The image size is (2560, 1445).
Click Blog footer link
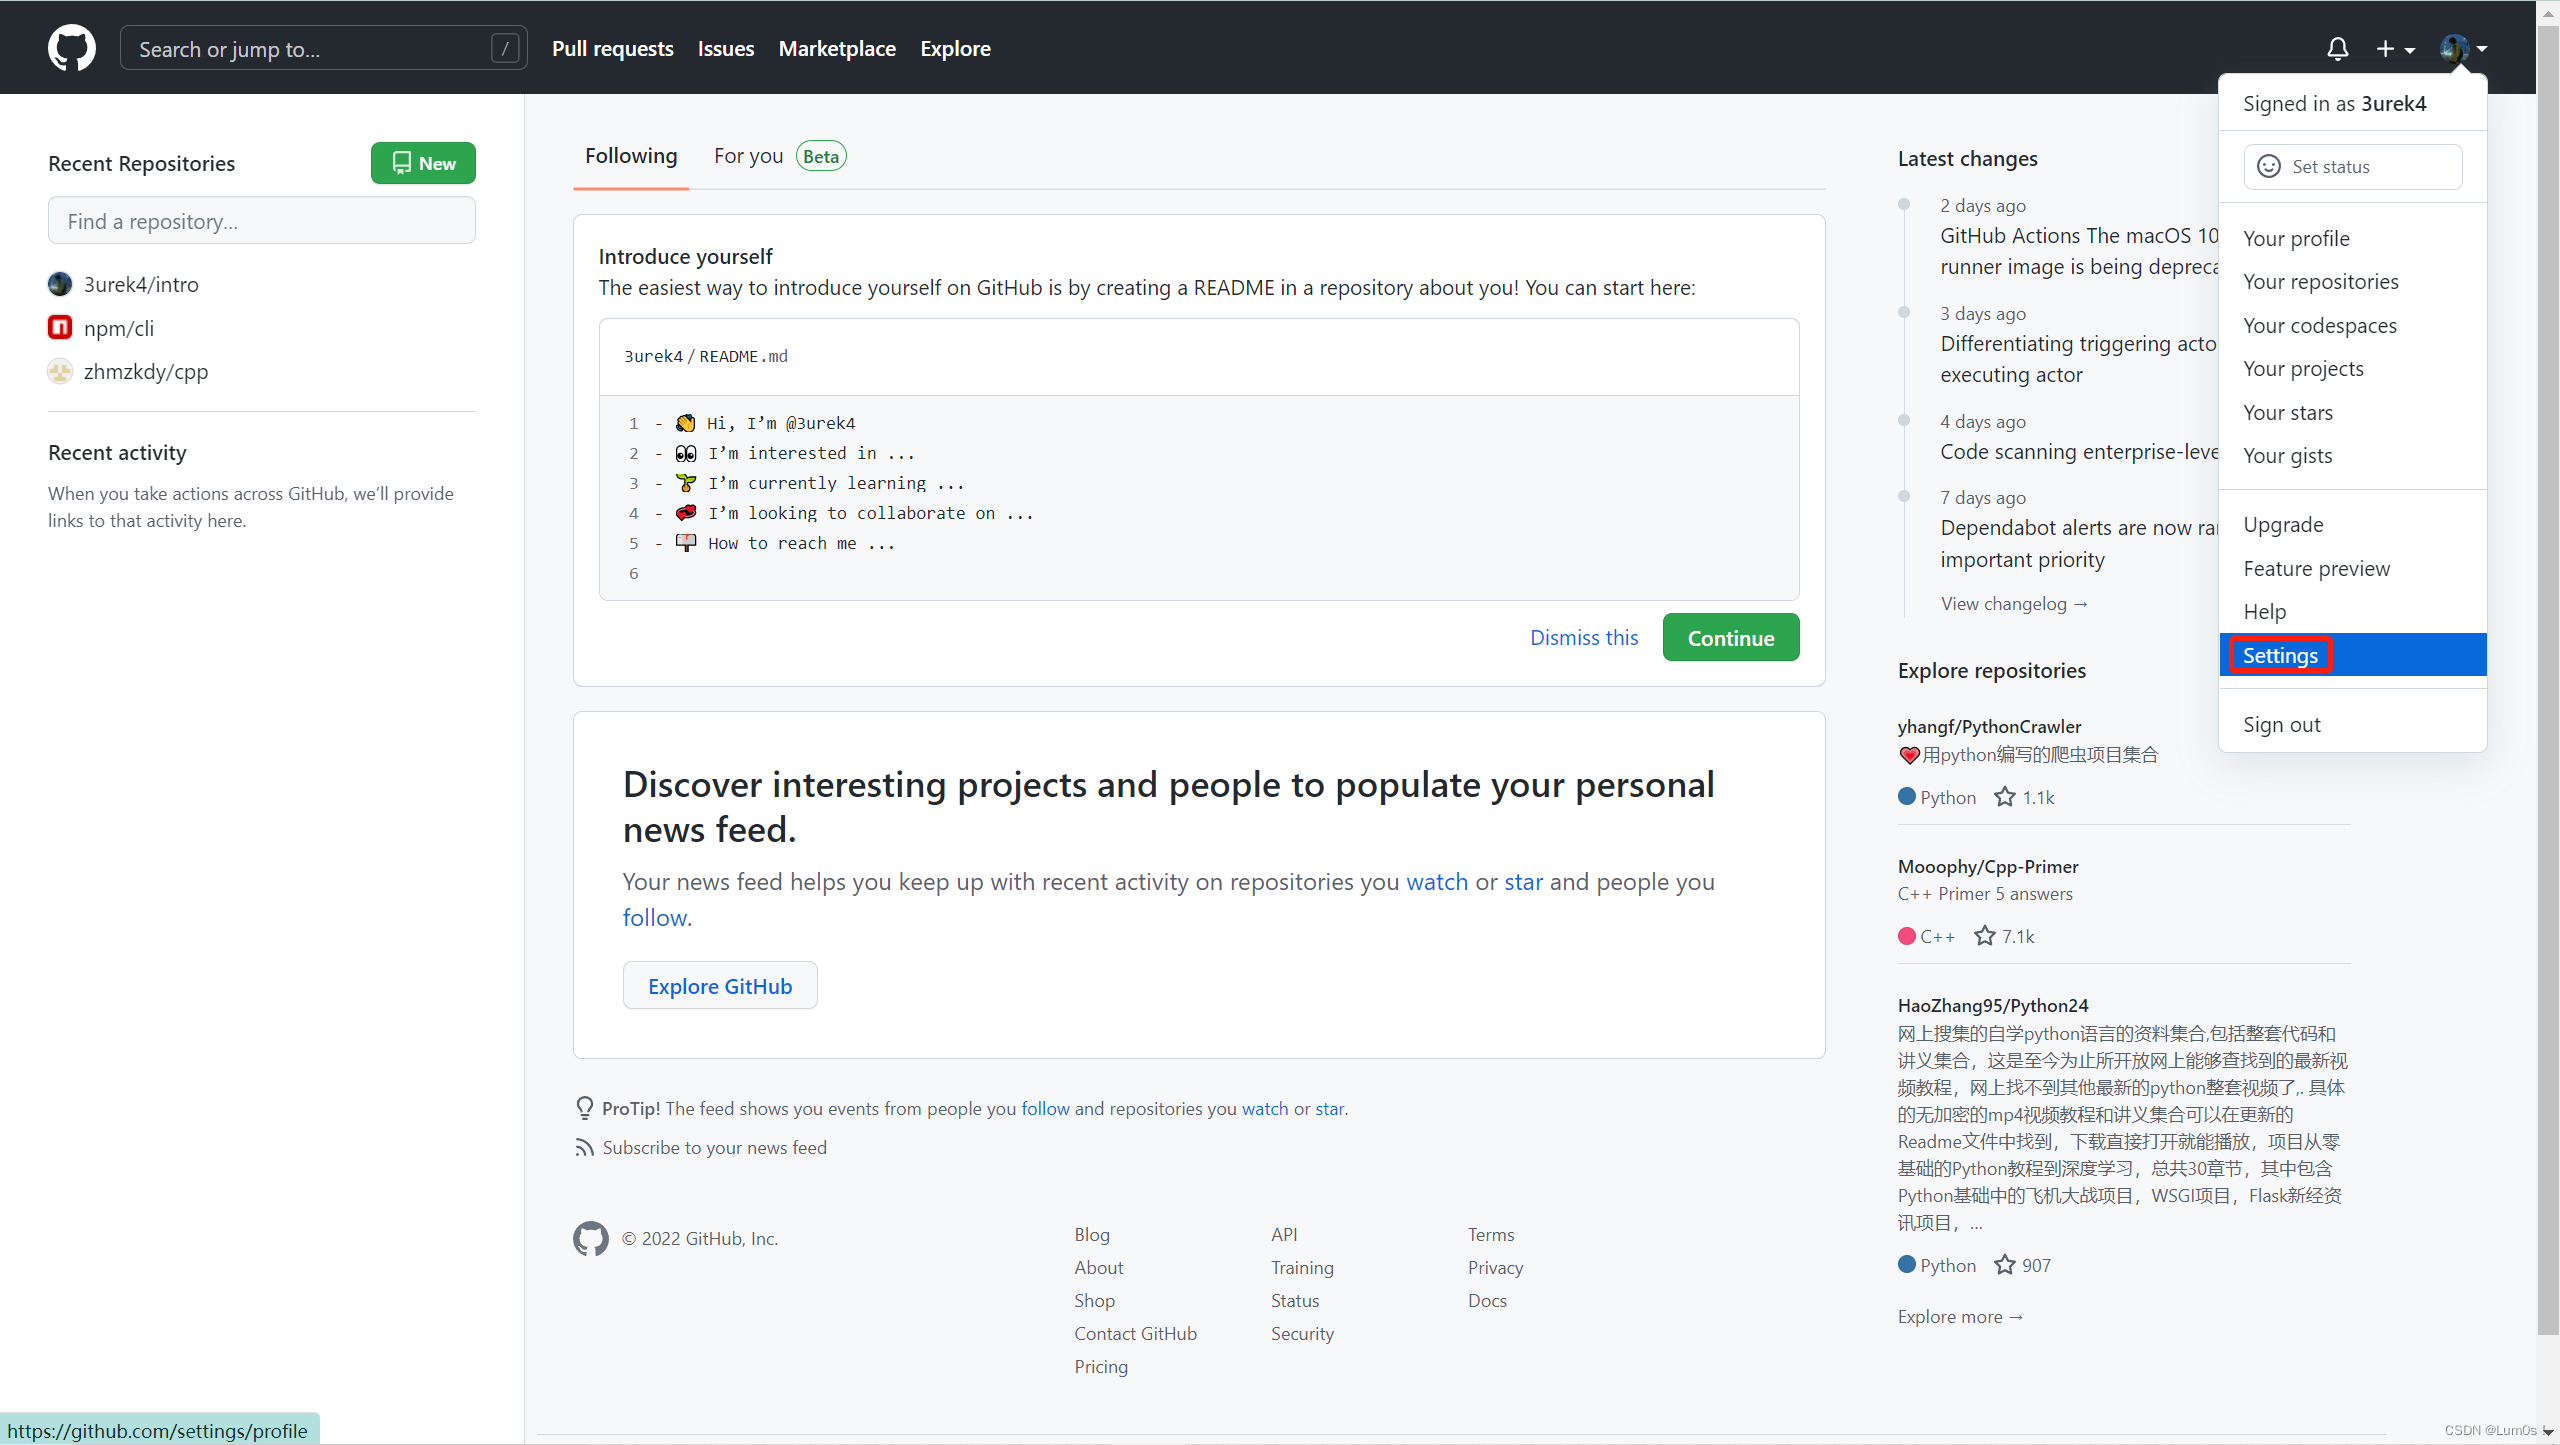1092,1234
